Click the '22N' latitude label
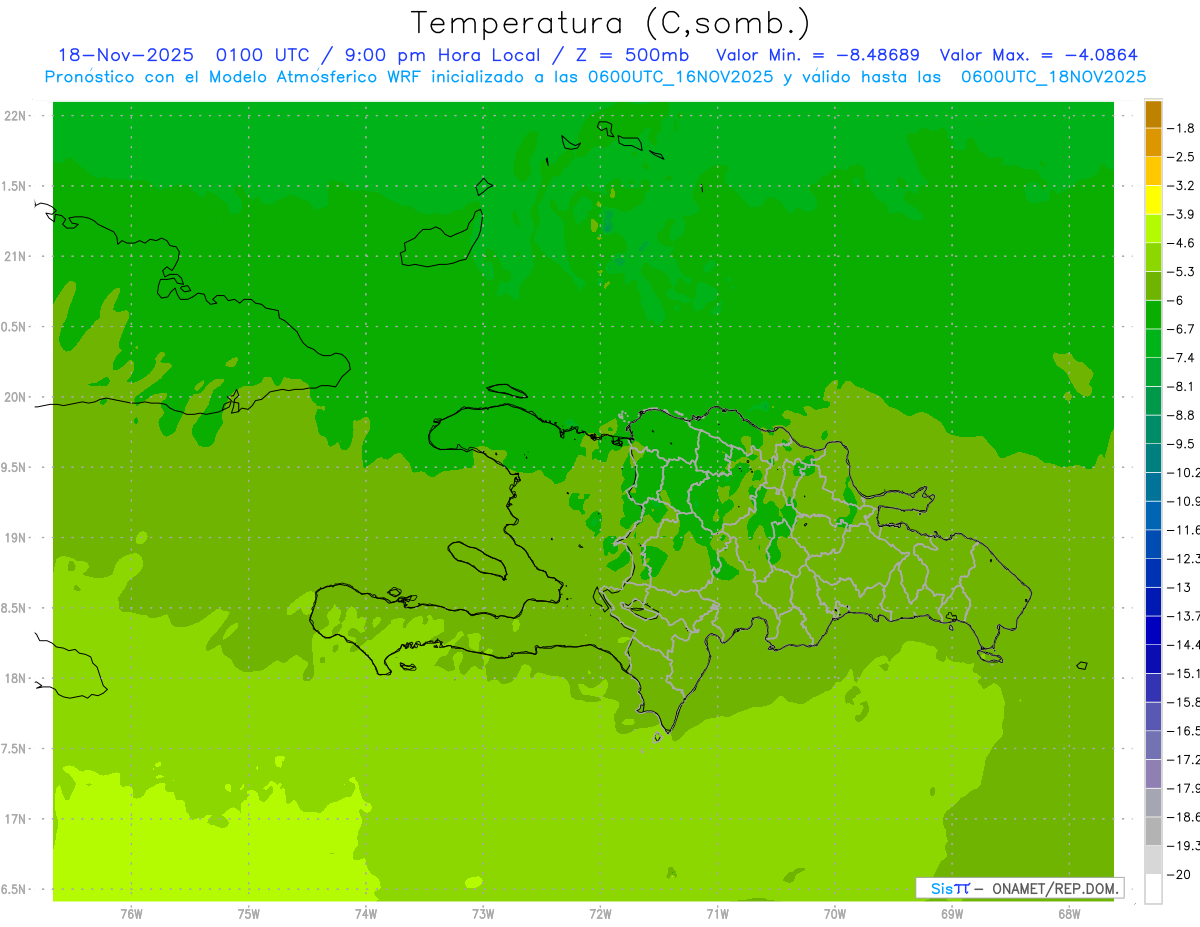This screenshot has width=1200, height=927. point(14,116)
